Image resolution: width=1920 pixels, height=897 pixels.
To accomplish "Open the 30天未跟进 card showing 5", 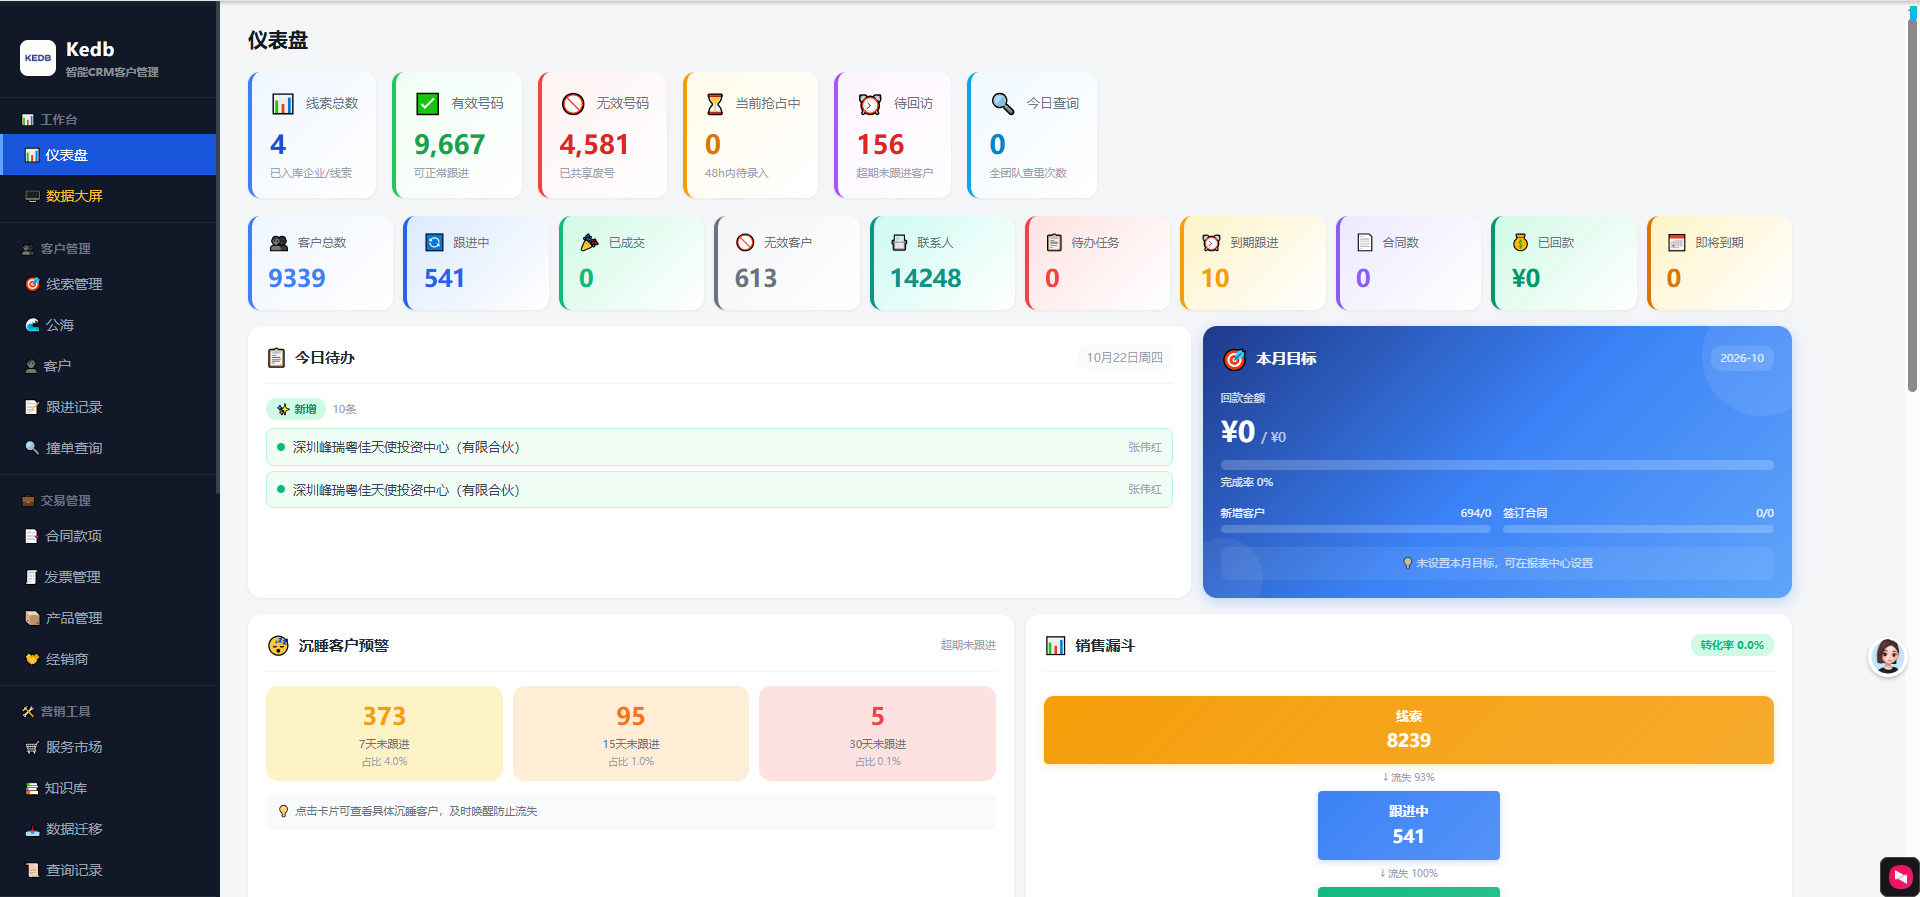I will 877,733.
